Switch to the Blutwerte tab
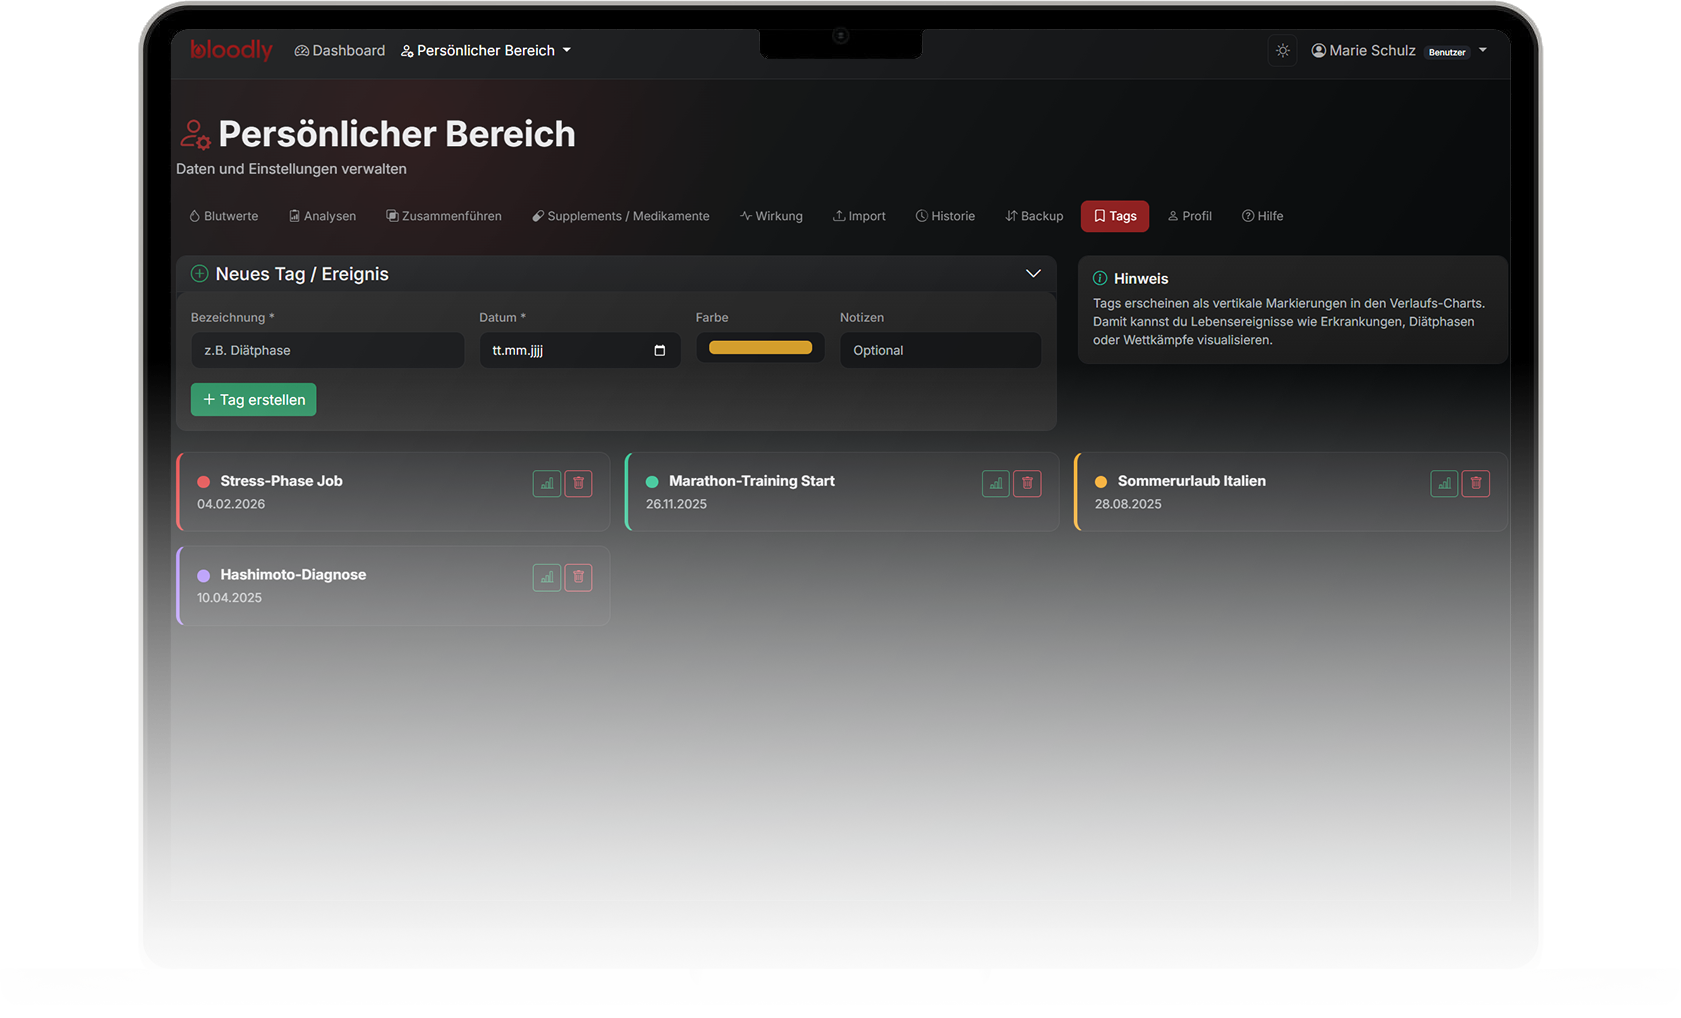 (224, 216)
